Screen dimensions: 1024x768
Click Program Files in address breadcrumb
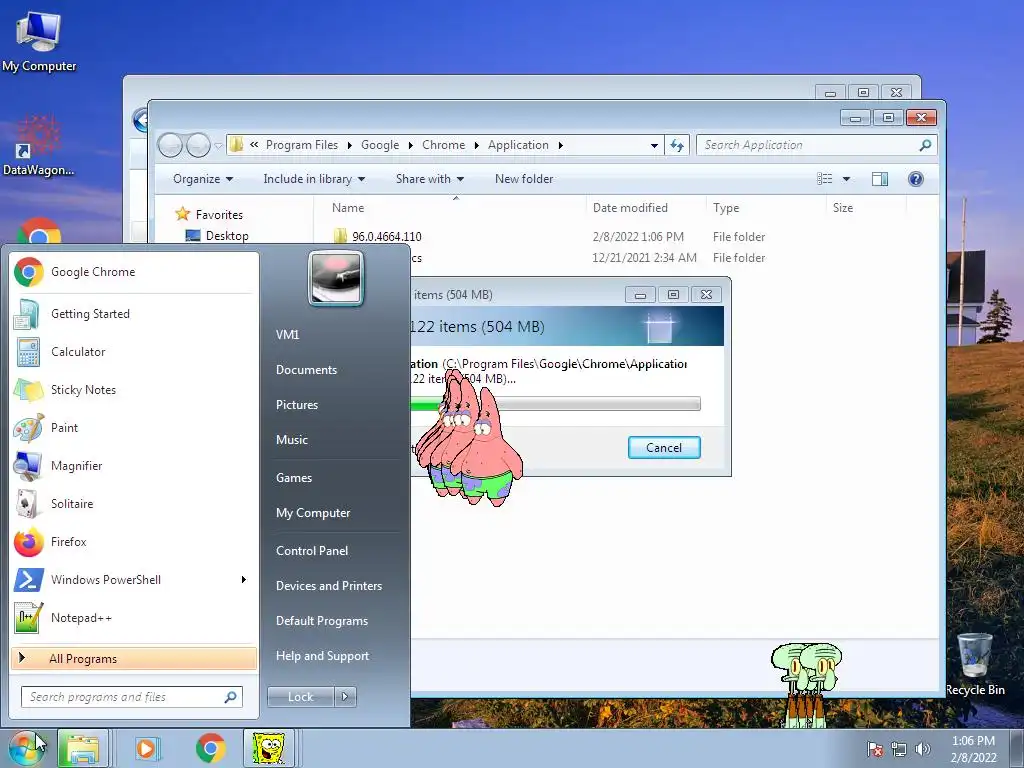302,145
